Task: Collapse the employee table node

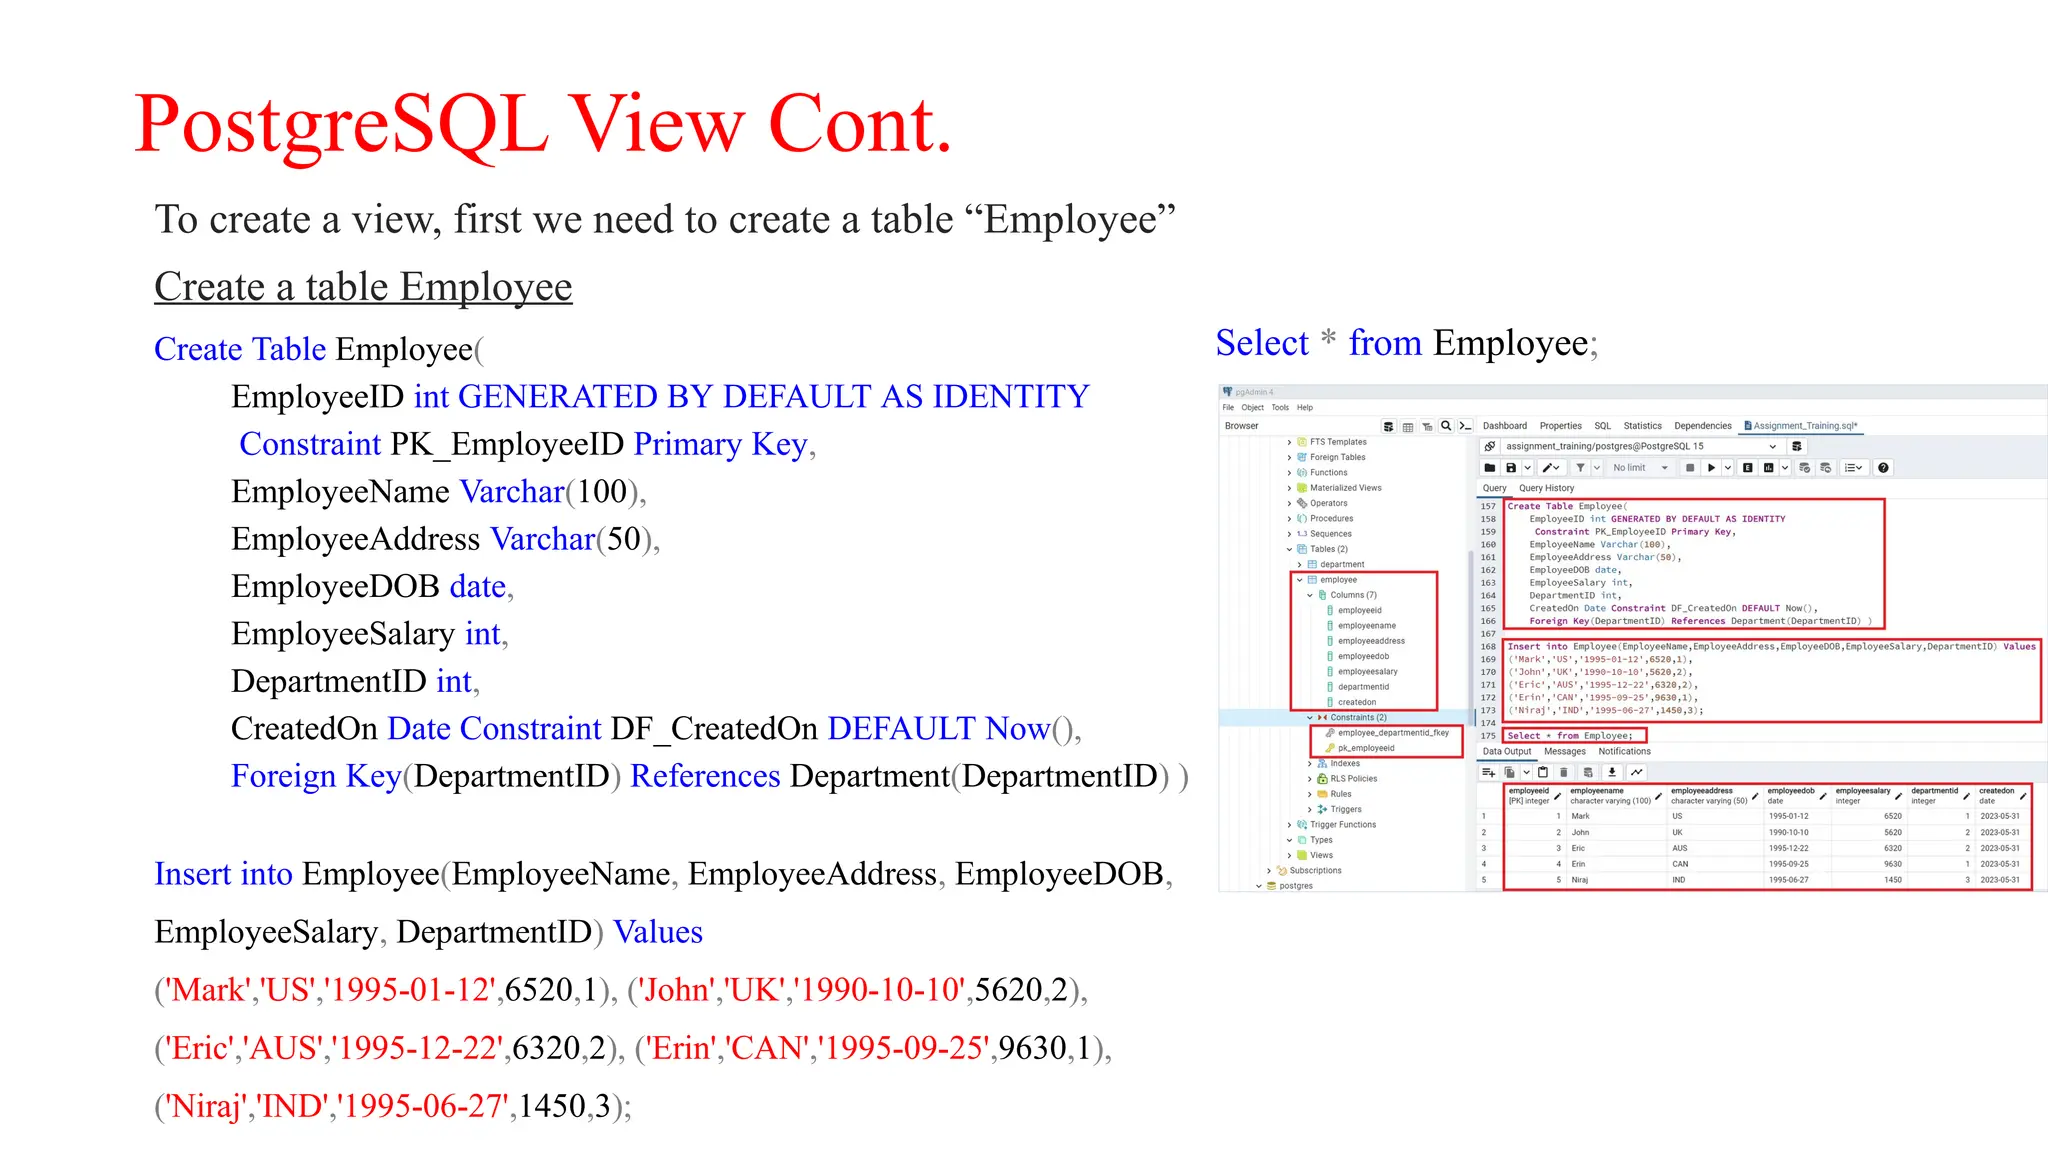Action: pyautogui.click(x=1300, y=580)
